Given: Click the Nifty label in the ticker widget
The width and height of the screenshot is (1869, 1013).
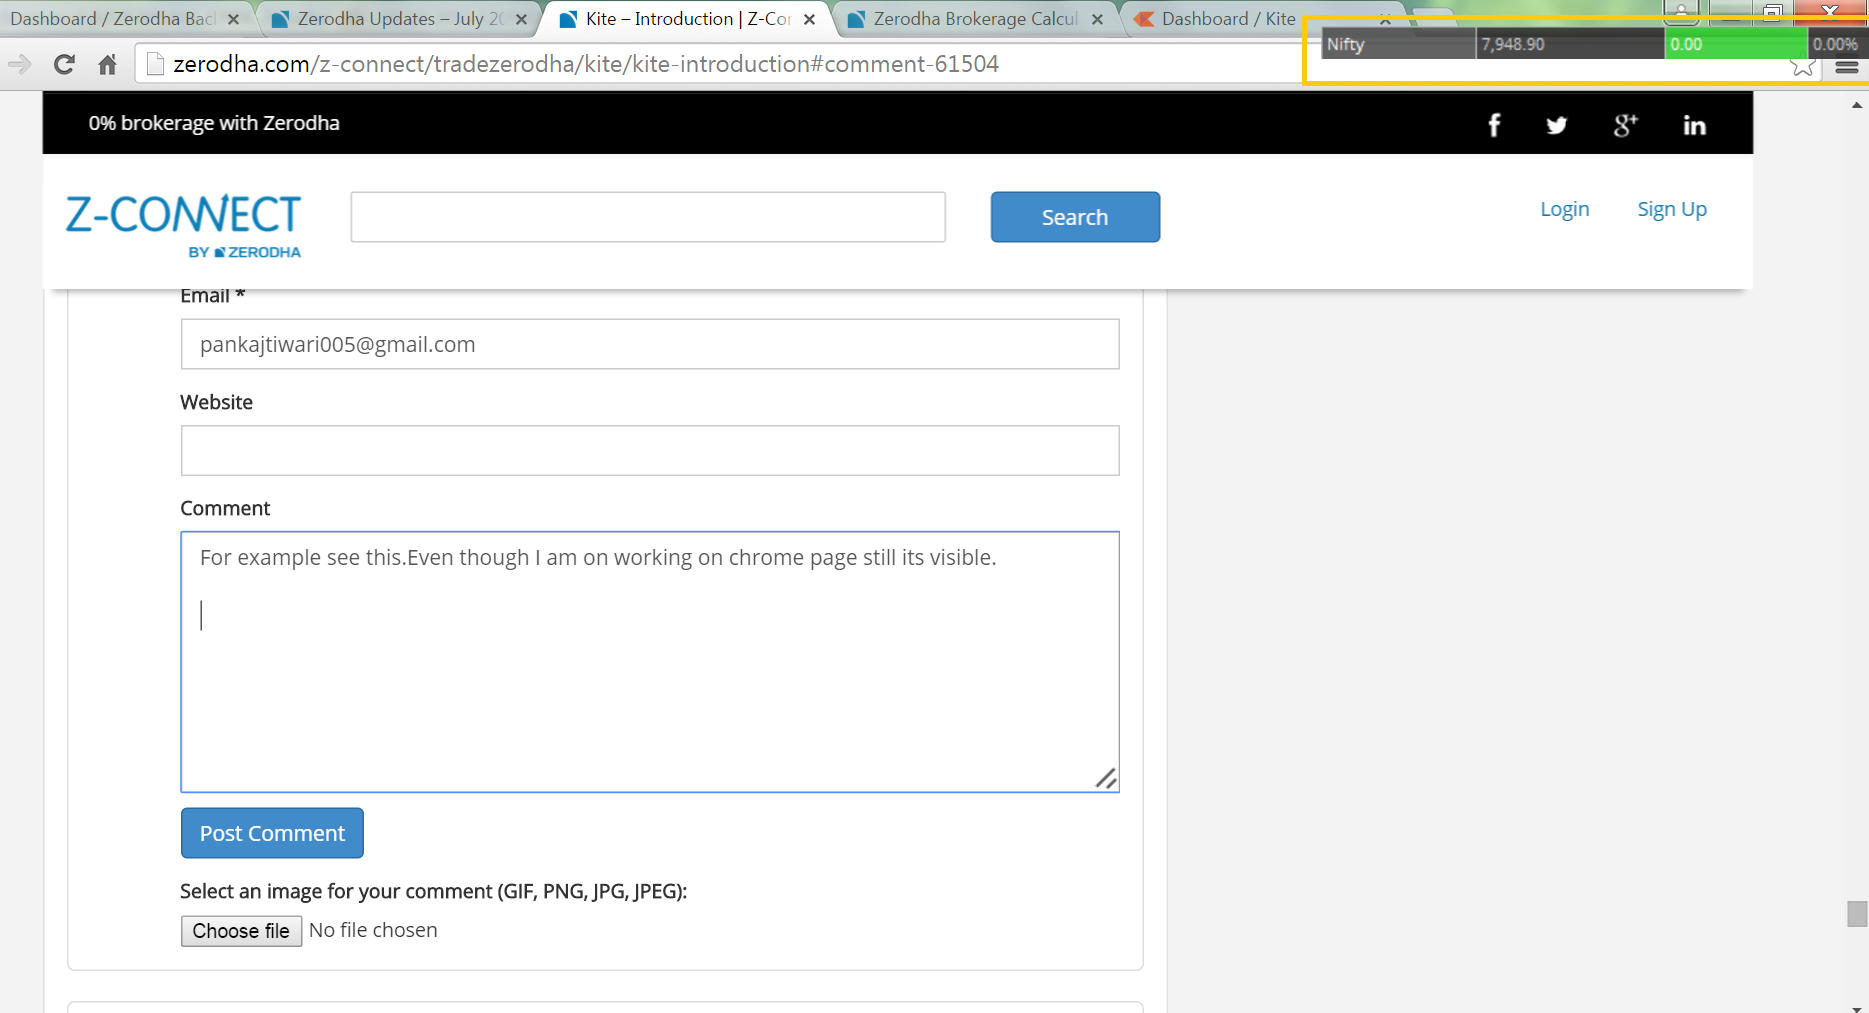Looking at the screenshot, I should pyautogui.click(x=1345, y=44).
